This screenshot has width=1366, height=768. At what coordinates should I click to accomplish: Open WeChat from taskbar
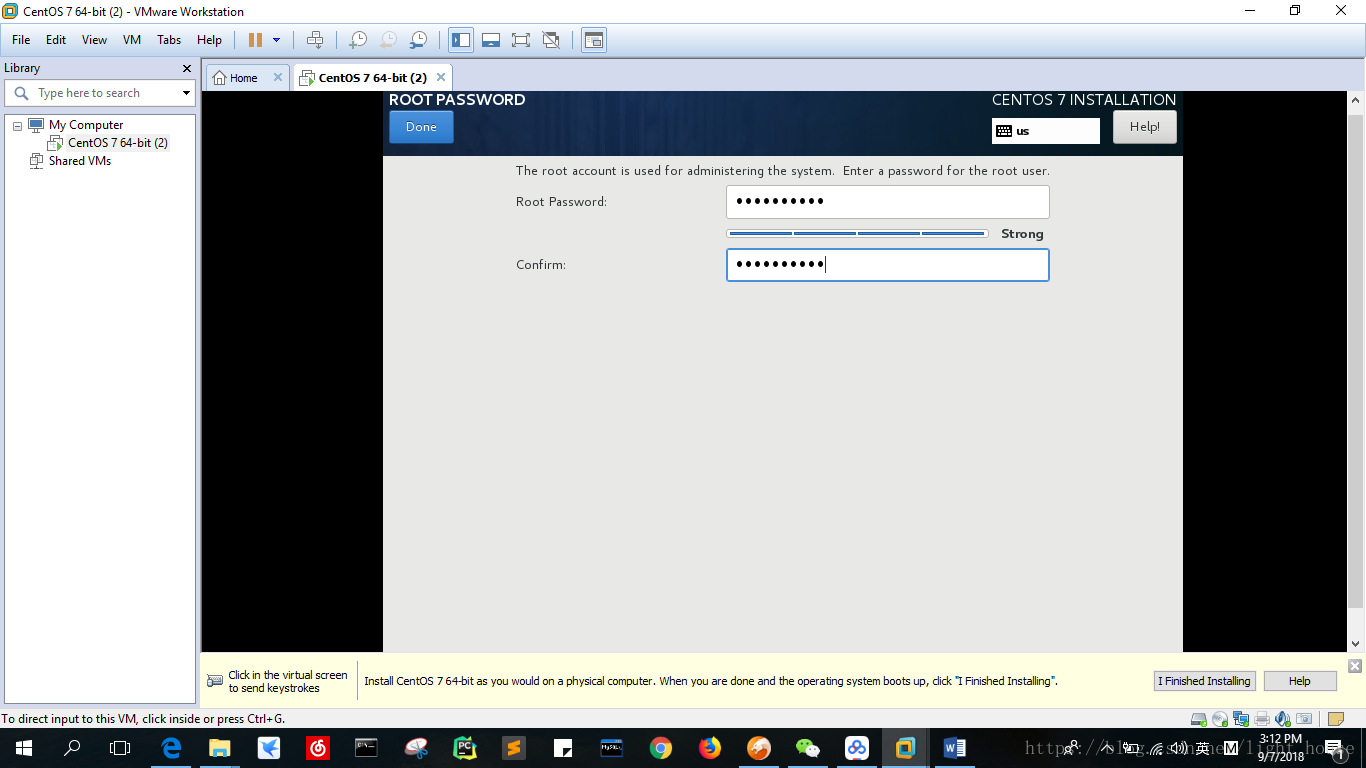pos(808,748)
